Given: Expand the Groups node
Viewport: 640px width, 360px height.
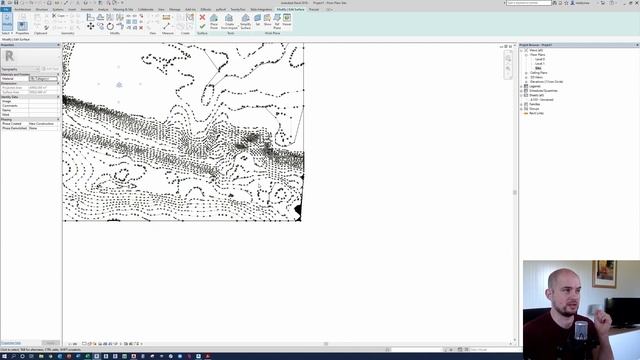Looking at the screenshot, I should coord(521,109).
